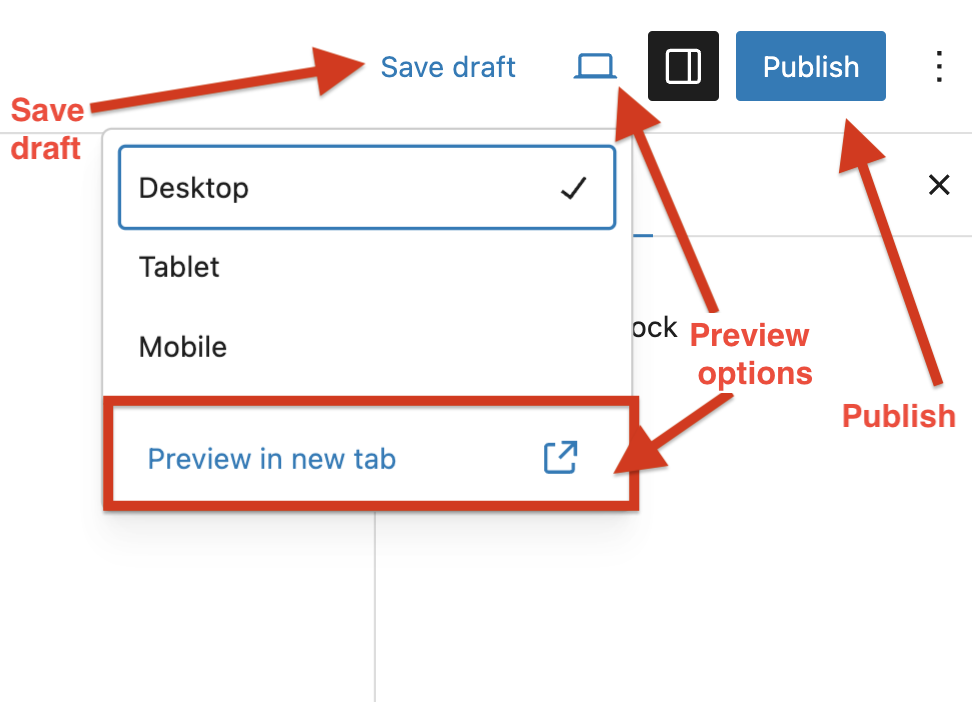
Task: Select Mobile preview option
Action: tap(367, 347)
